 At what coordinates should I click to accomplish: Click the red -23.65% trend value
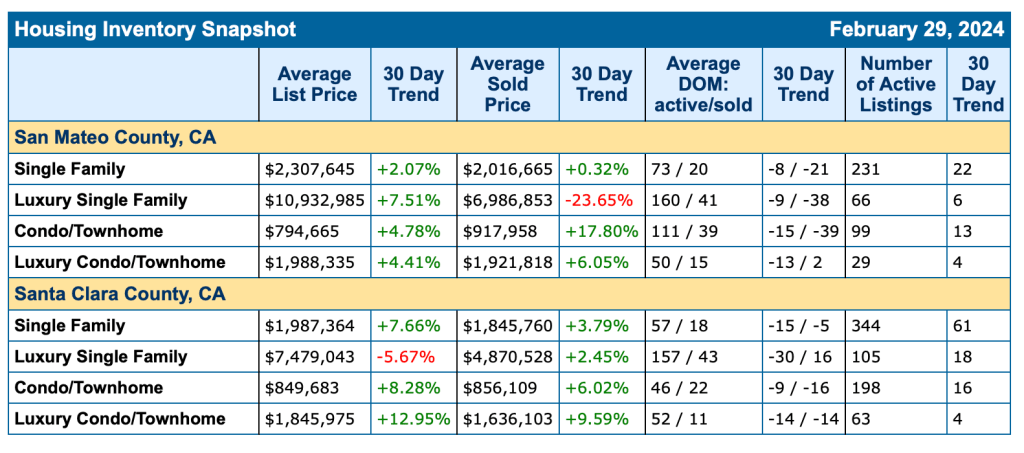point(599,200)
